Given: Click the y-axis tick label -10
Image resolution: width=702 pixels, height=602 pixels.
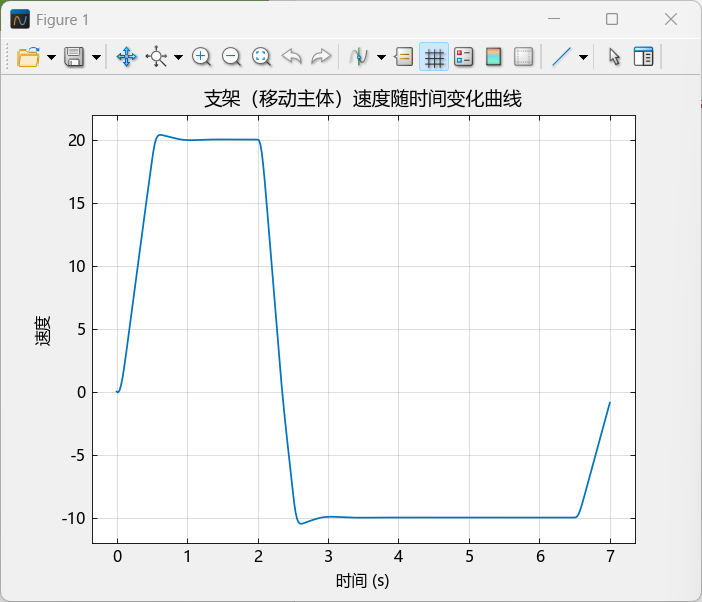Looking at the screenshot, I should pos(73,519).
